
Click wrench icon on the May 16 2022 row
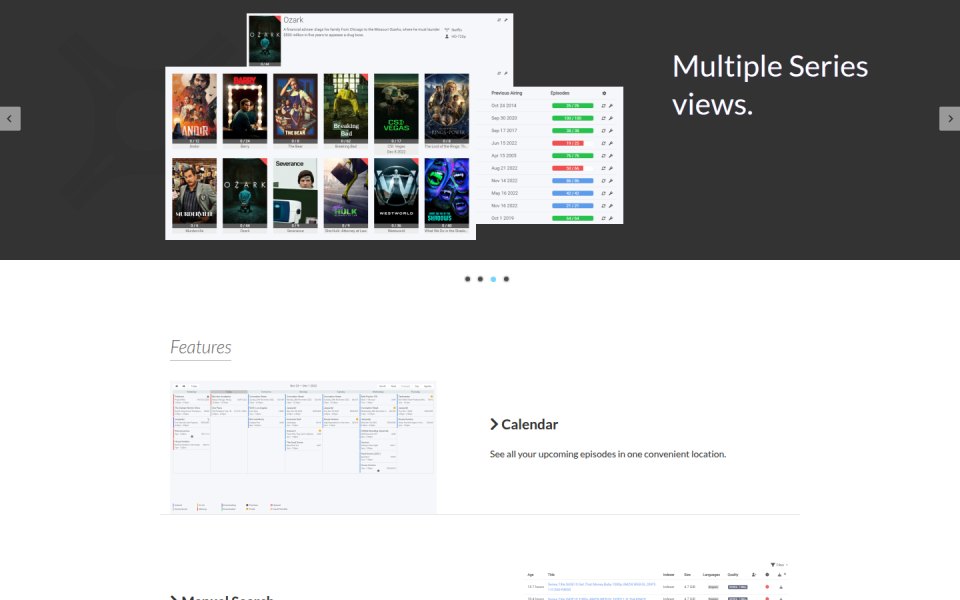(x=610, y=193)
